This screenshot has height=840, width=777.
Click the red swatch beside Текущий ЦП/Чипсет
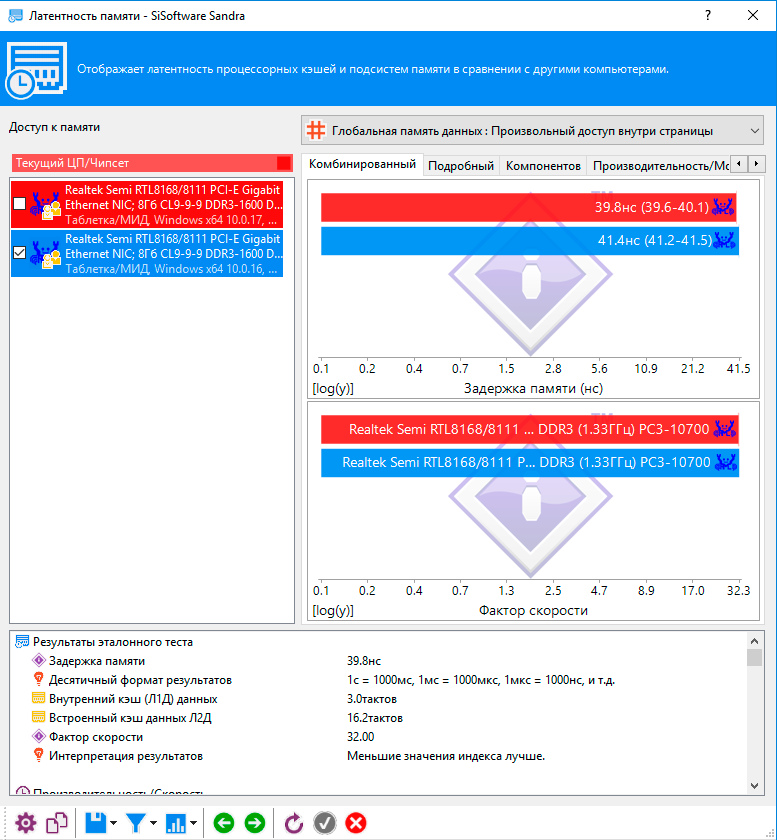pyautogui.click(x=284, y=163)
